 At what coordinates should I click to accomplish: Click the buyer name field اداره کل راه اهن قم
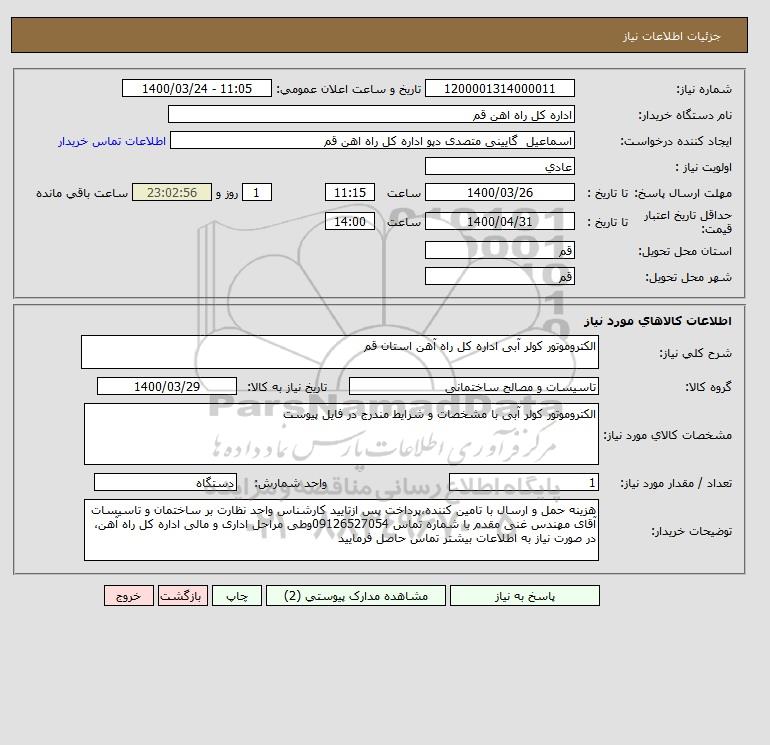(371, 114)
